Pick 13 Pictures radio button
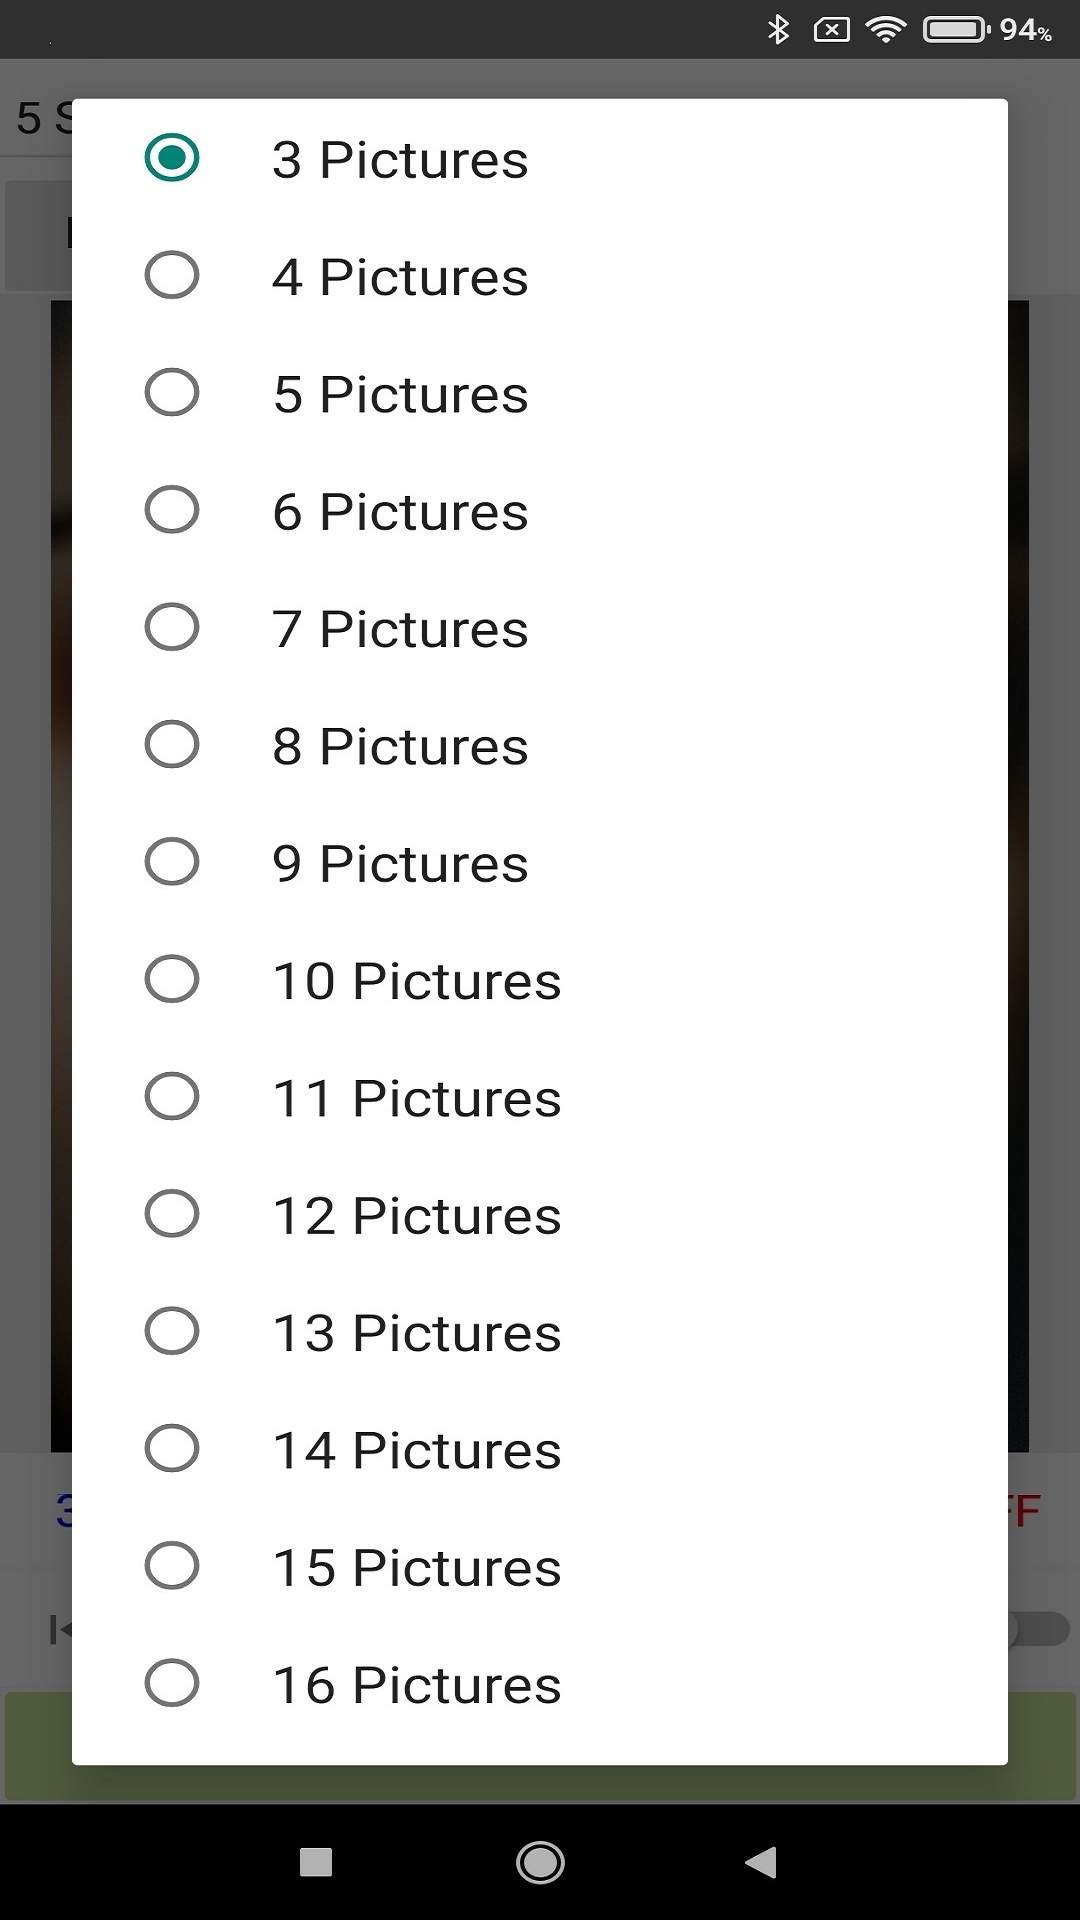The width and height of the screenshot is (1080, 1920). [x=172, y=1331]
